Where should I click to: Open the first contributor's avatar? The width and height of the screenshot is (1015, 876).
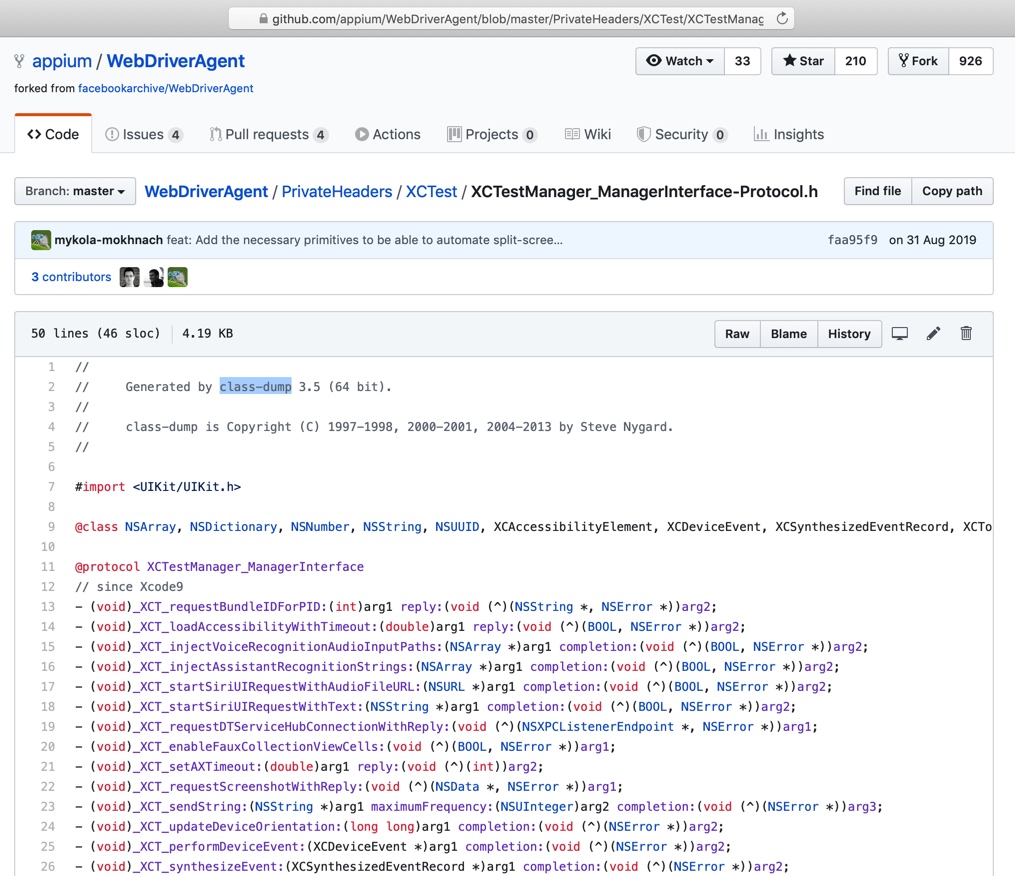click(129, 277)
